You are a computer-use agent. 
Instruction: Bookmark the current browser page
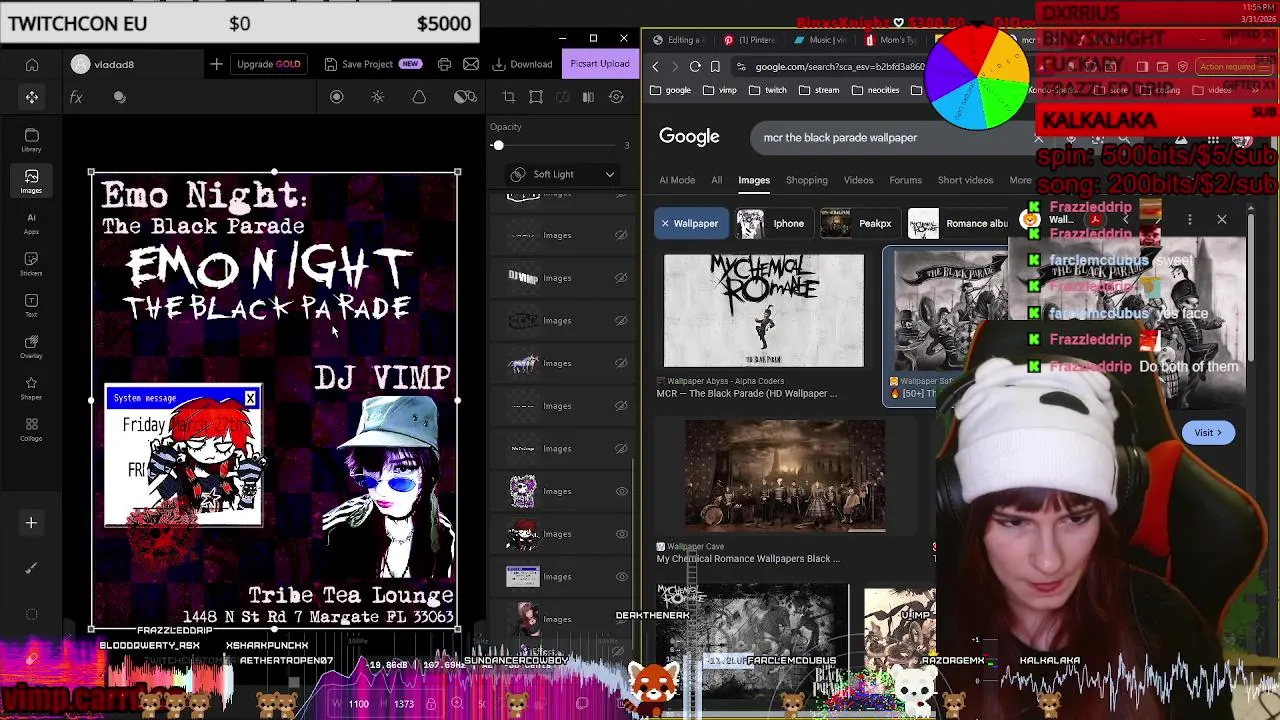(x=715, y=67)
